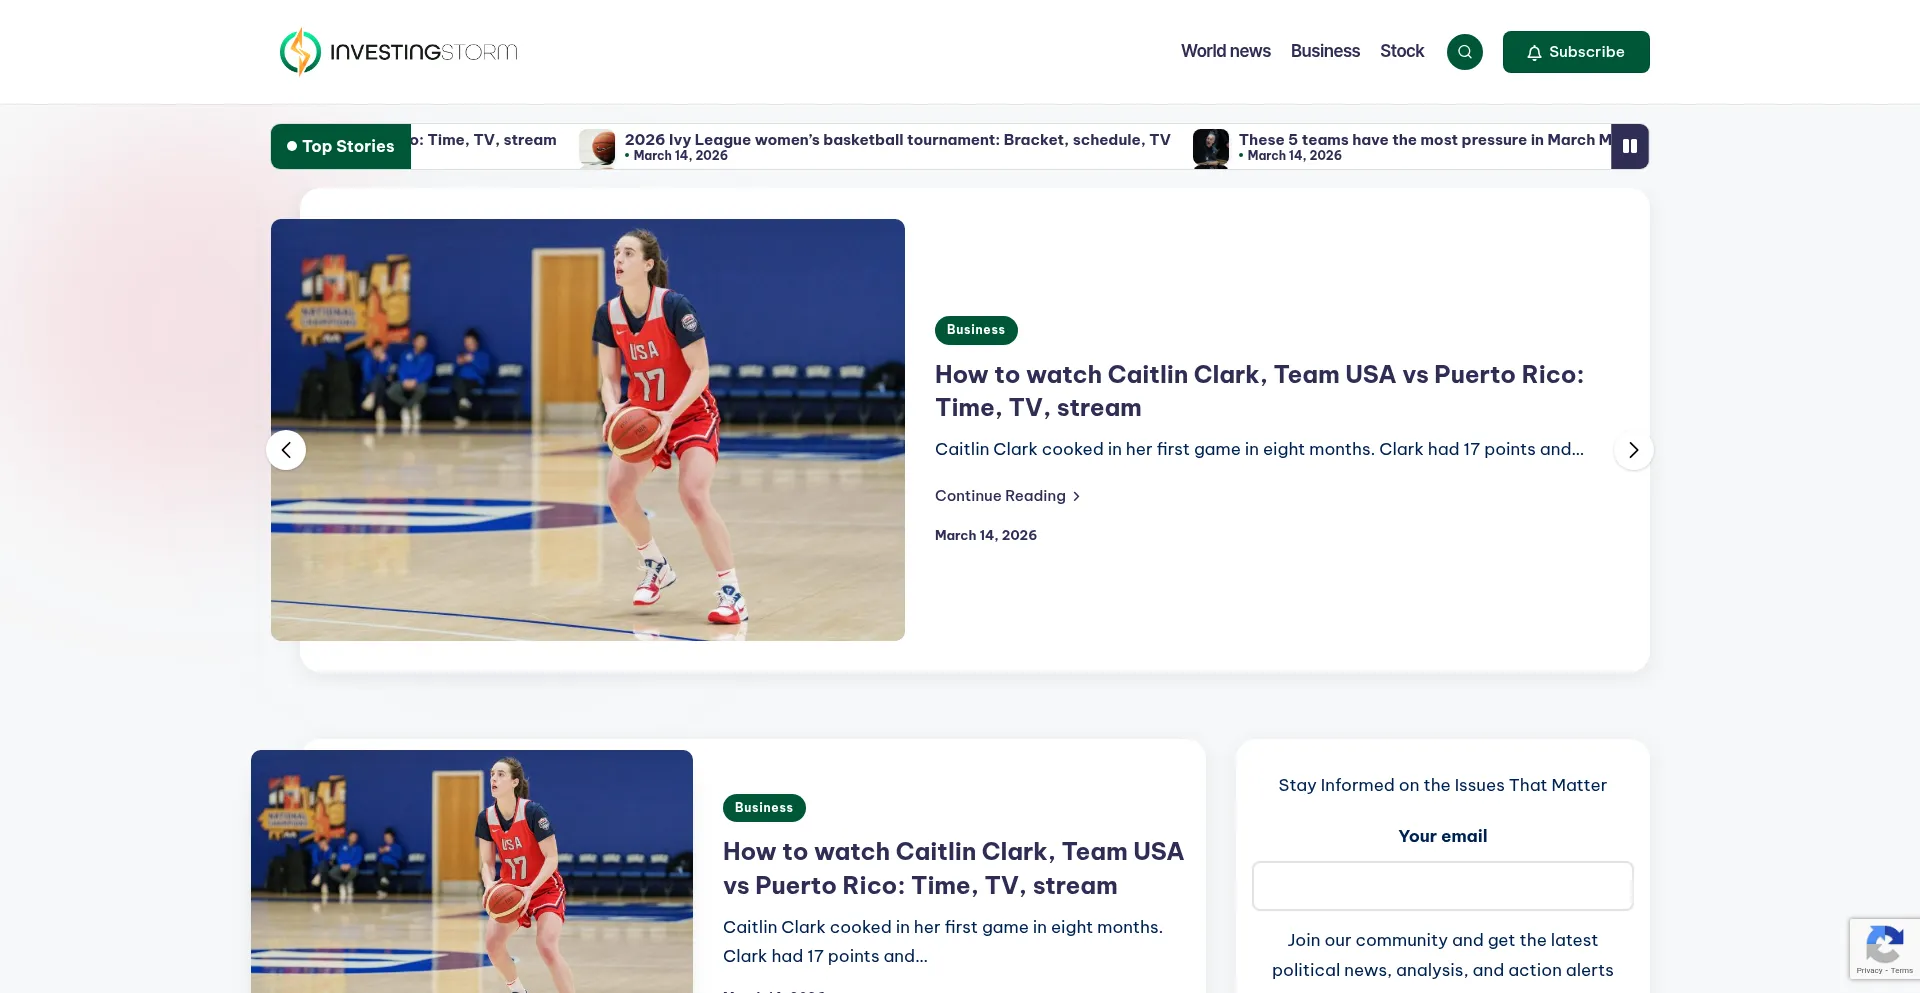
Task: Open the featured Caitlin Clark headline
Action: pos(1259,391)
